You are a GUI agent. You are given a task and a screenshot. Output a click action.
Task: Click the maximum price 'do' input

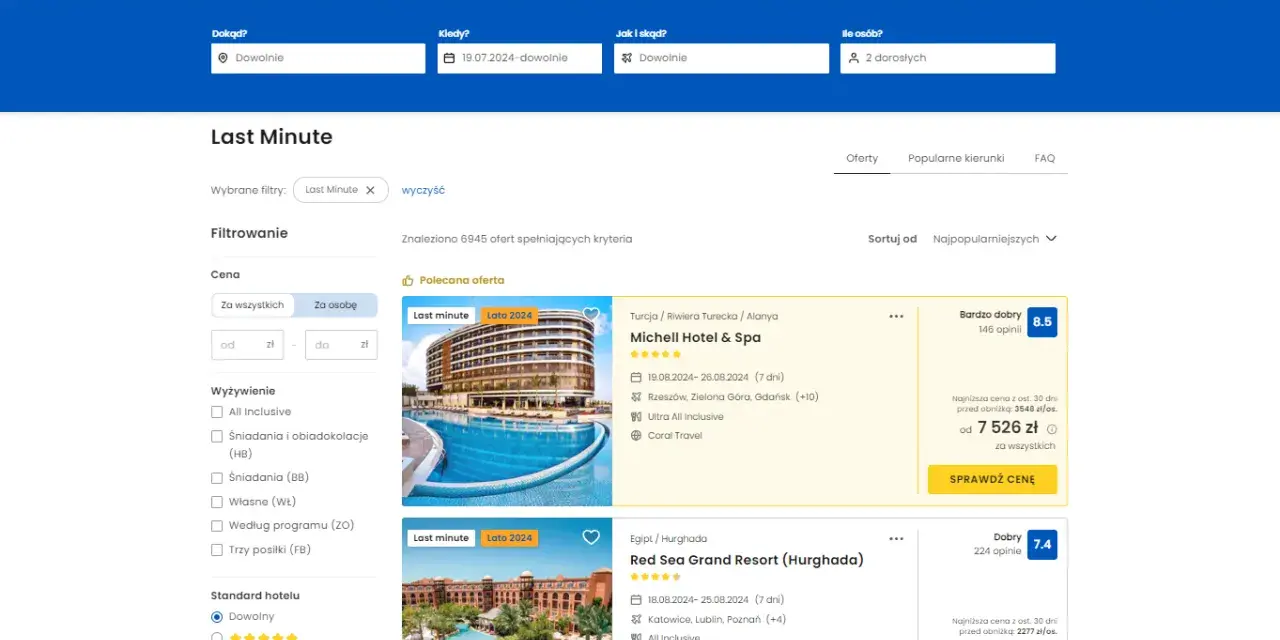point(341,345)
